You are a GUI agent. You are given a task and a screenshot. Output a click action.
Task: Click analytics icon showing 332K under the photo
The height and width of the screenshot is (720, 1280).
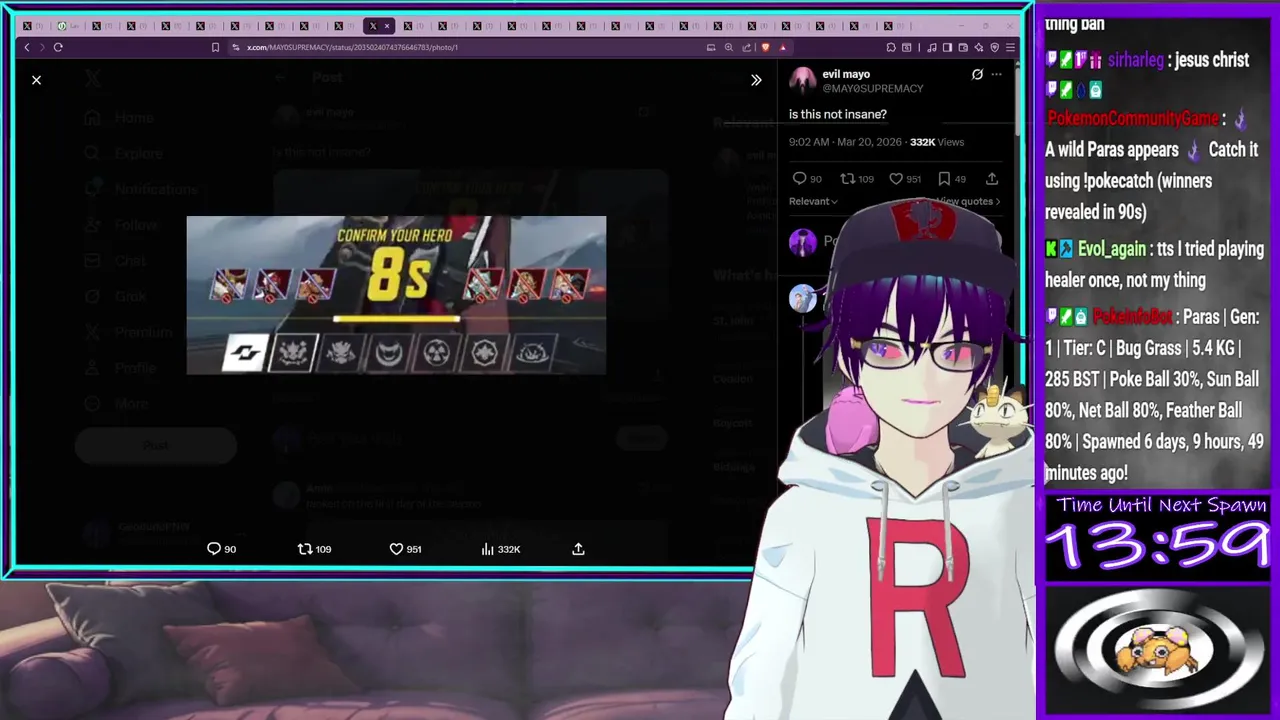pos(500,549)
